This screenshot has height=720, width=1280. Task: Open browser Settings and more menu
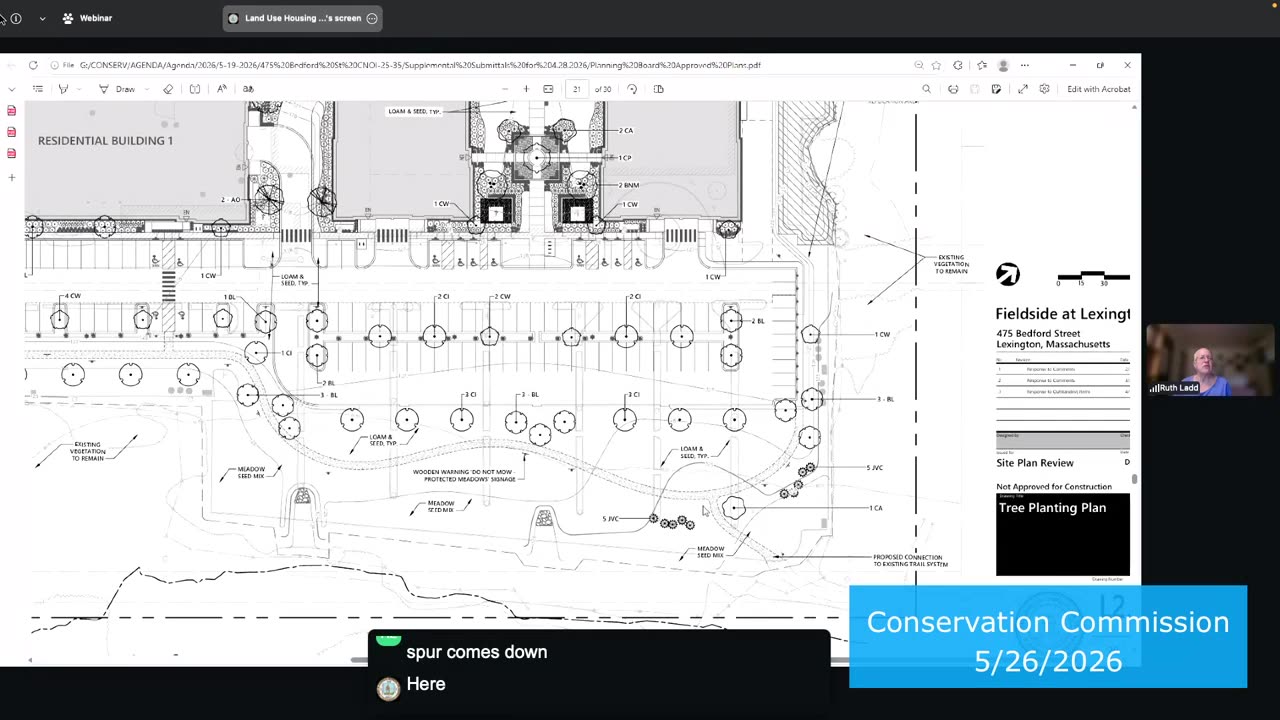click(1025, 65)
